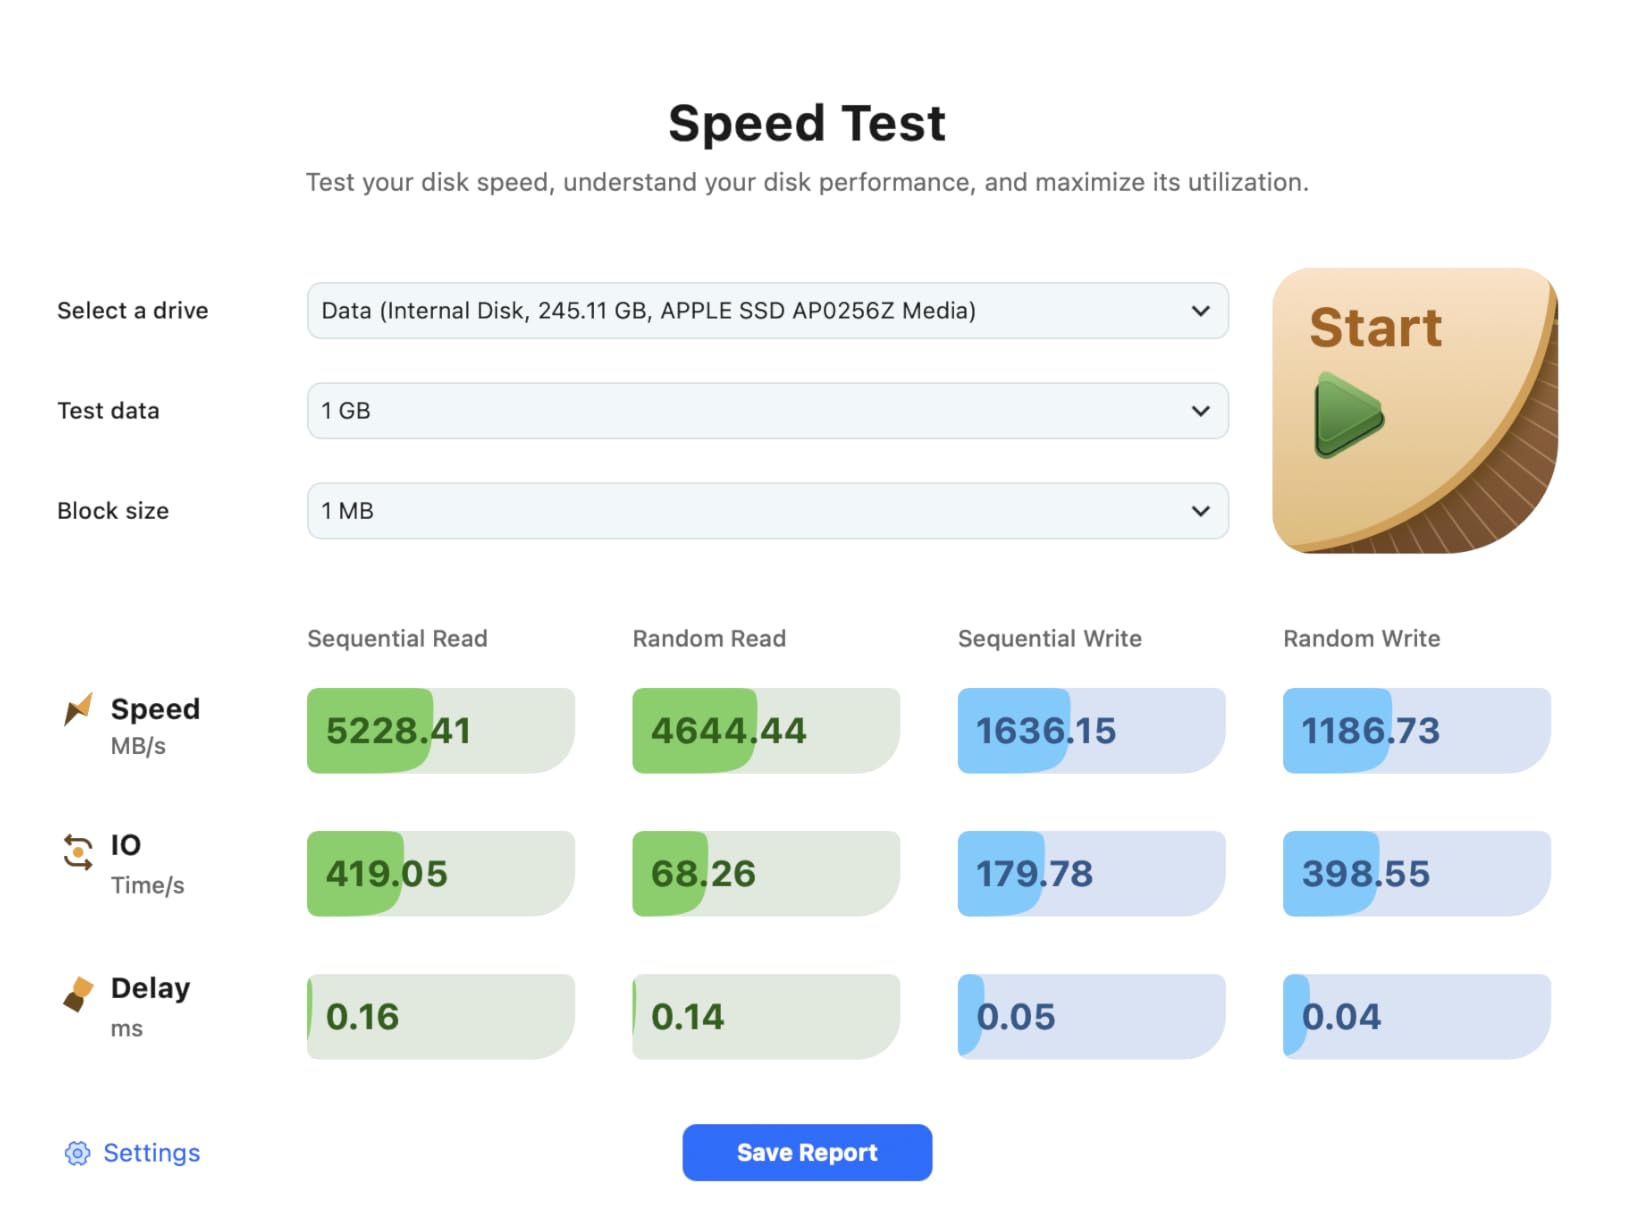Image resolution: width=1625 pixels, height=1230 pixels.
Task: Click the Settings gear icon
Action: tap(77, 1153)
